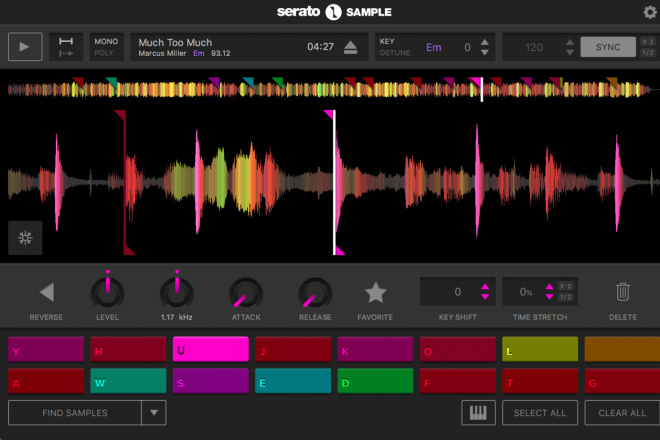Screen dimensions: 660x440
Task: Click the SELECT ALL button
Action: pos(540,413)
